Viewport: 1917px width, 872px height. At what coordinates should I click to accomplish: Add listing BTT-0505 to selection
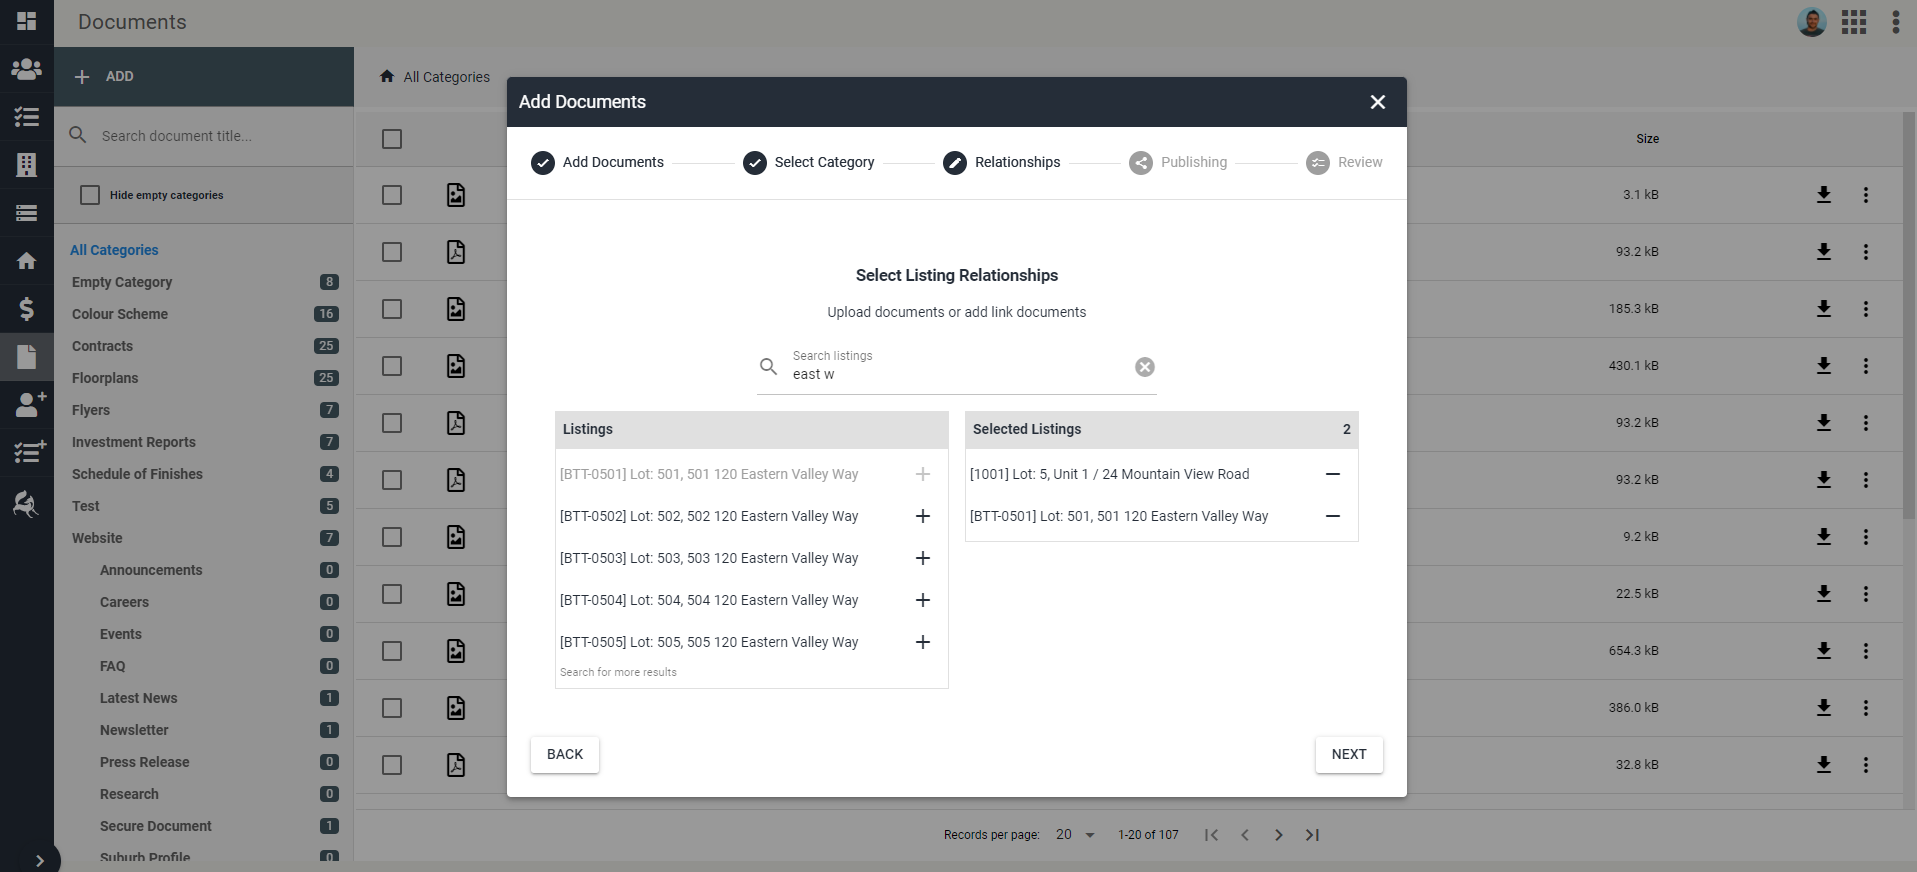coord(923,642)
